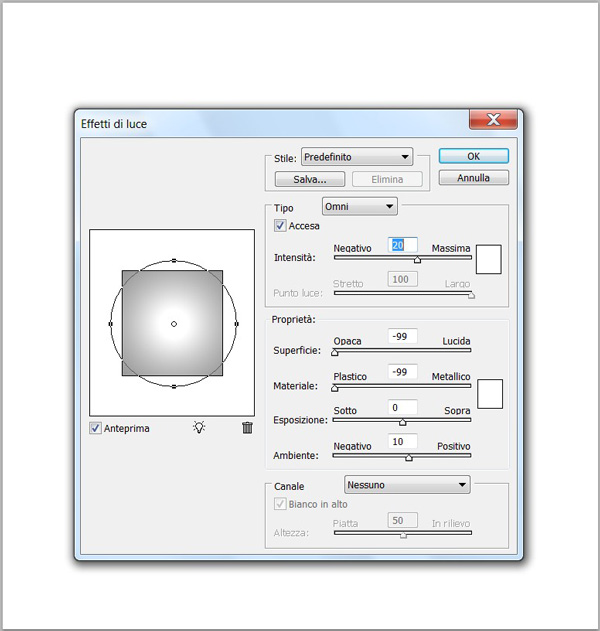Uncheck the Accesa checkbox

[x=280, y=226]
